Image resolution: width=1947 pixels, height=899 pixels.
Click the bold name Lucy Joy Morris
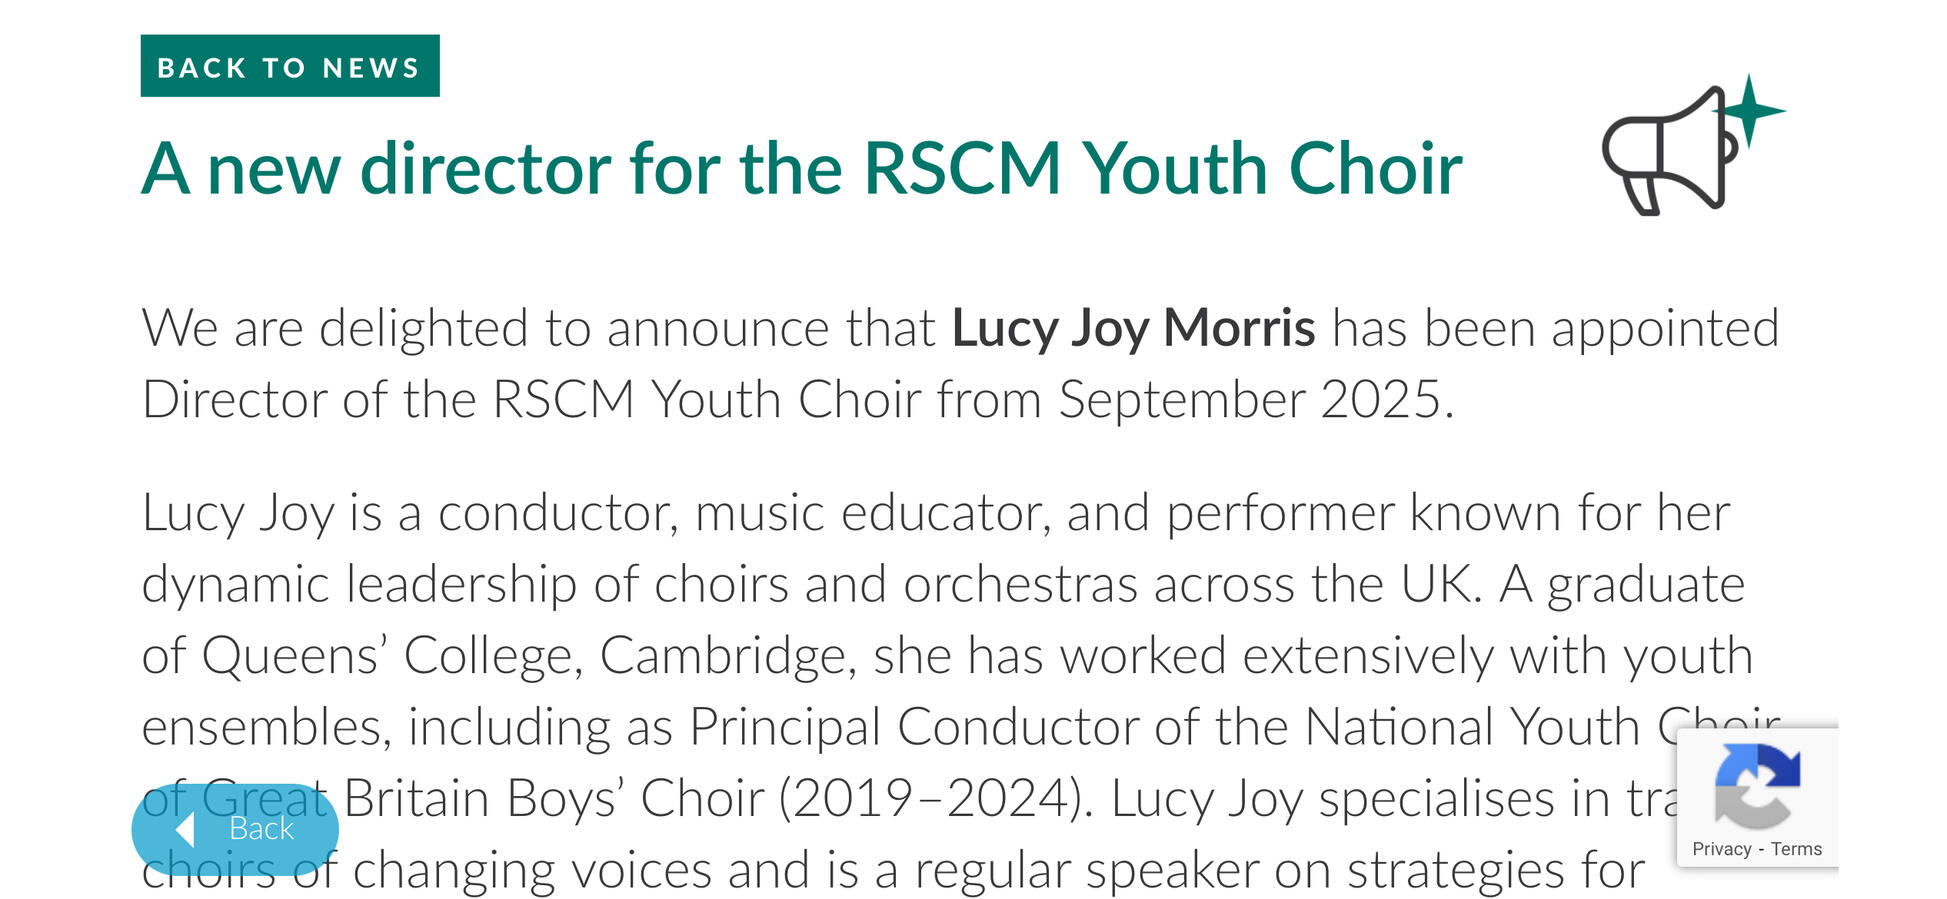[1133, 328]
